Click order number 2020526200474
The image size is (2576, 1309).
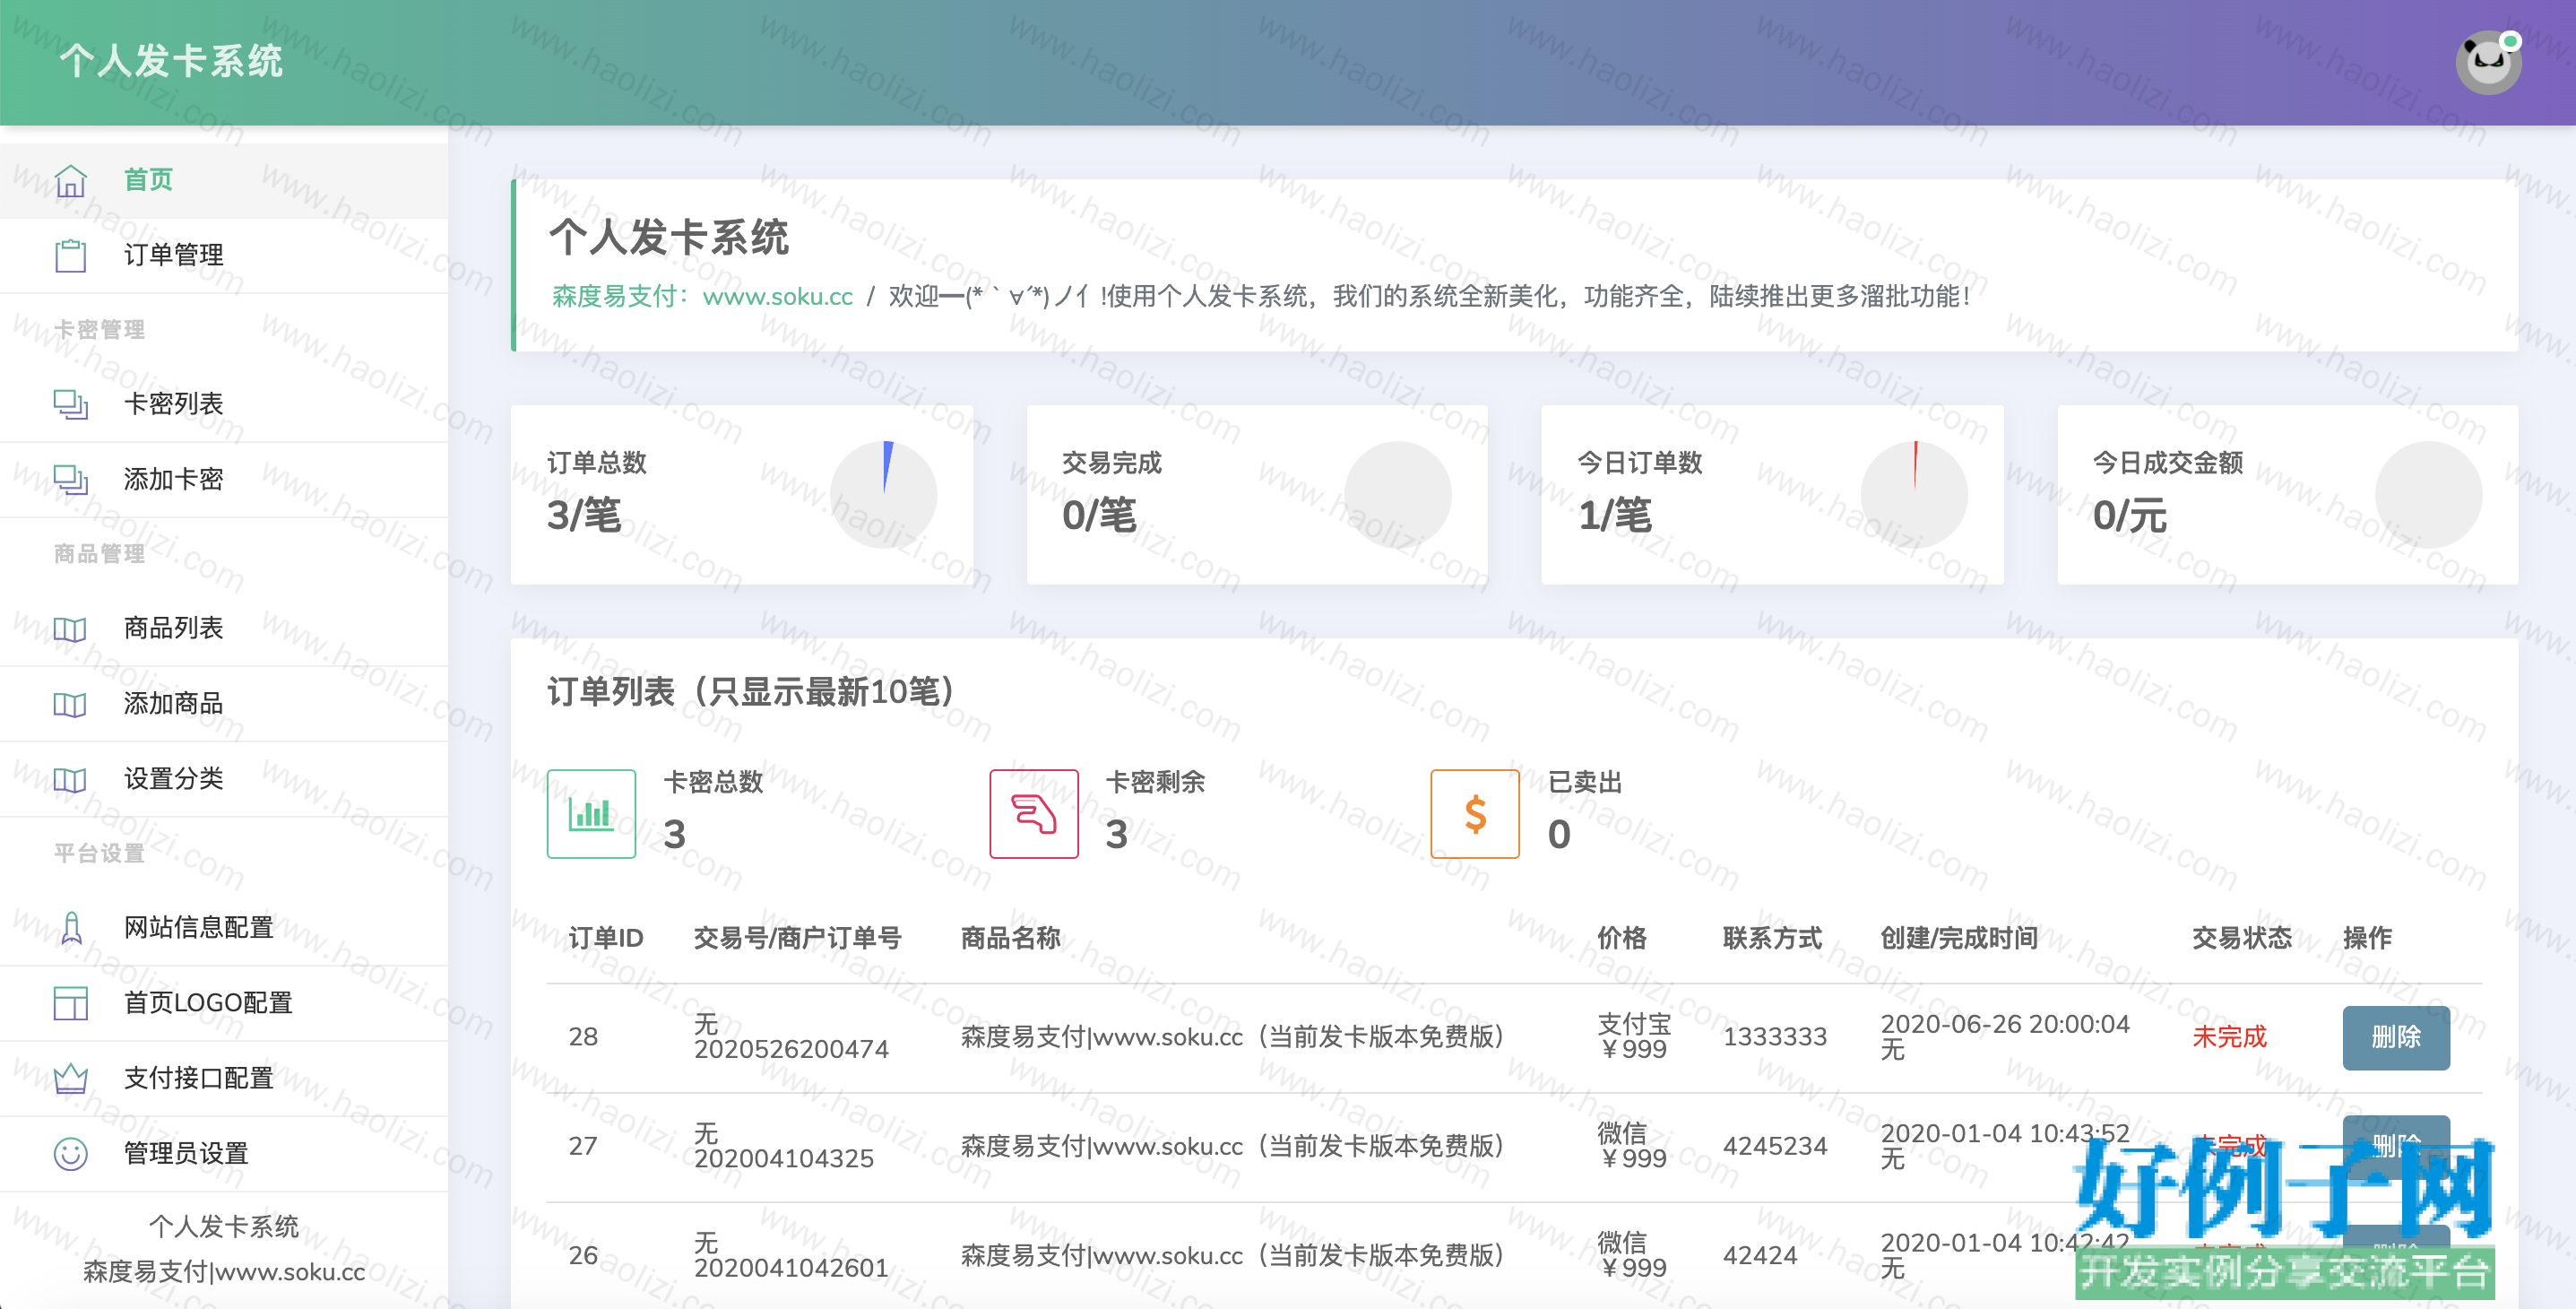pyautogui.click(x=791, y=1049)
